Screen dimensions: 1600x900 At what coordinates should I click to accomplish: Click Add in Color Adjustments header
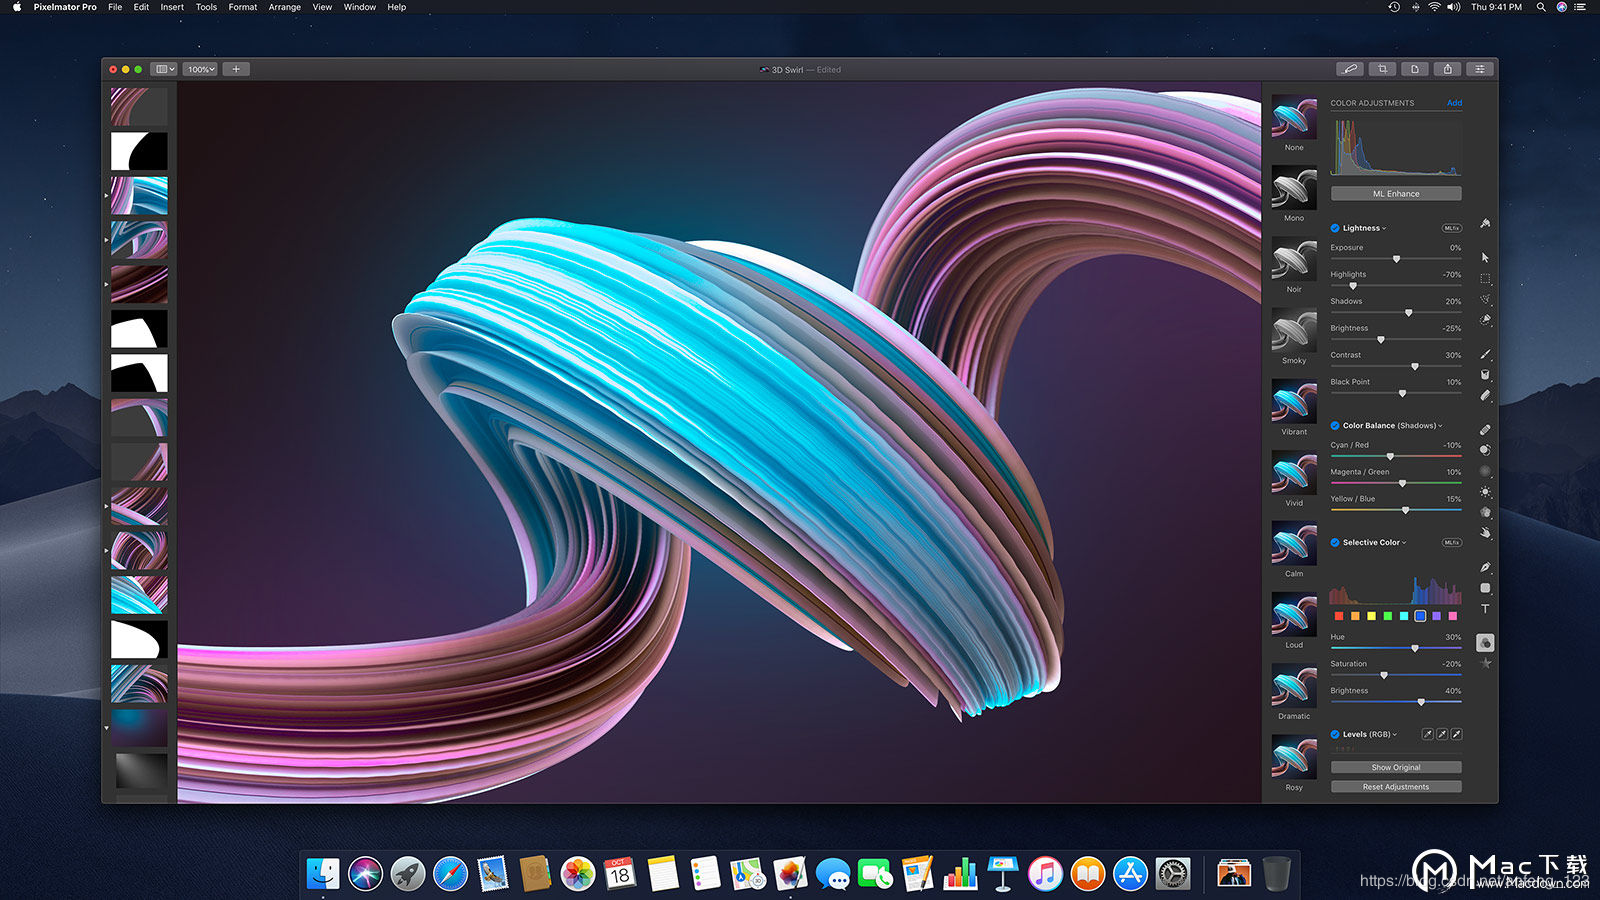pos(1454,103)
